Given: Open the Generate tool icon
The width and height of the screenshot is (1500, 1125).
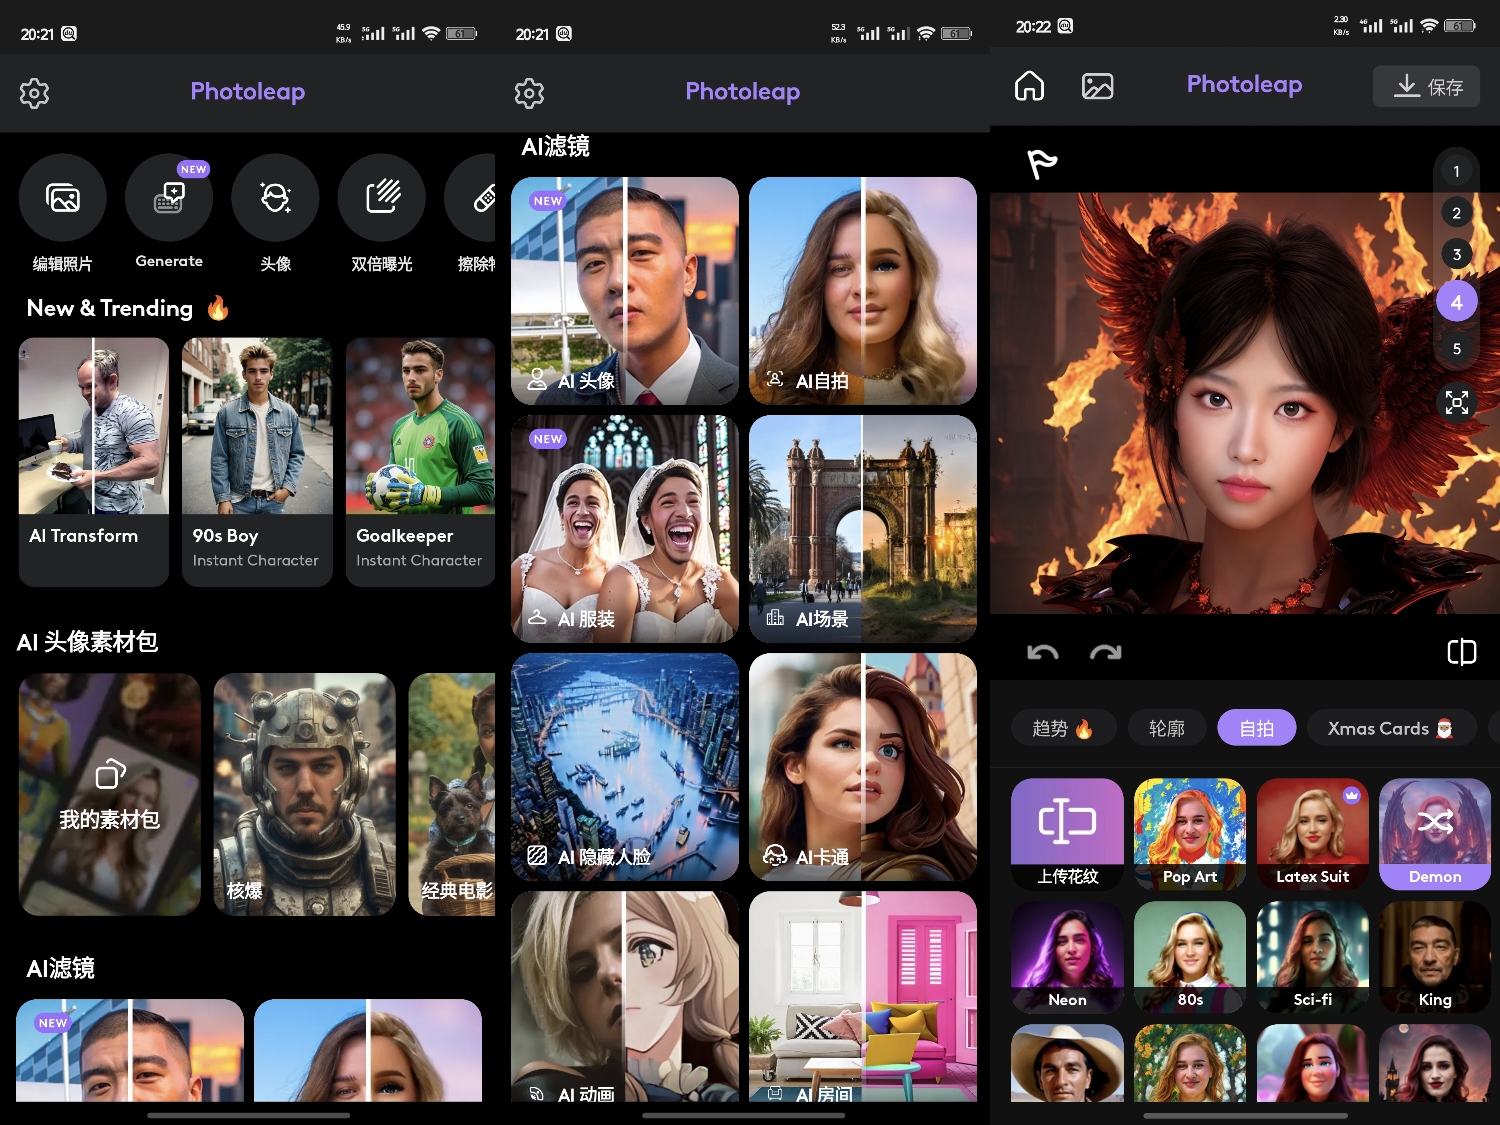Looking at the screenshot, I should [x=169, y=198].
